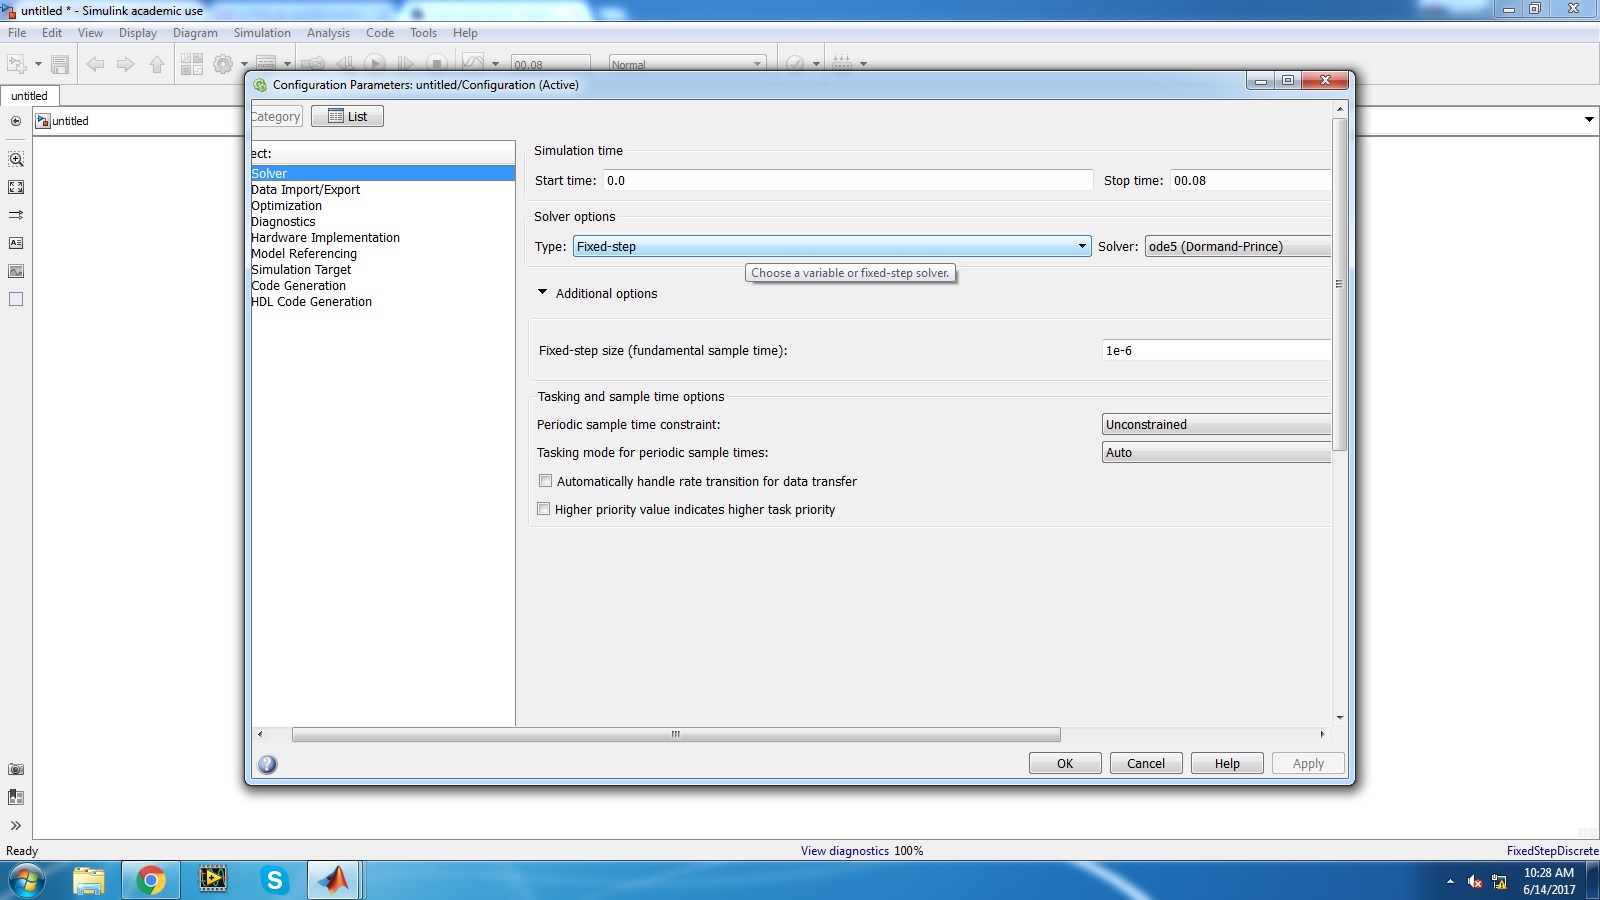The image size is (1600, 900).
Task: Open the Solver ode5 dropdown
Action: point(1238,247)
